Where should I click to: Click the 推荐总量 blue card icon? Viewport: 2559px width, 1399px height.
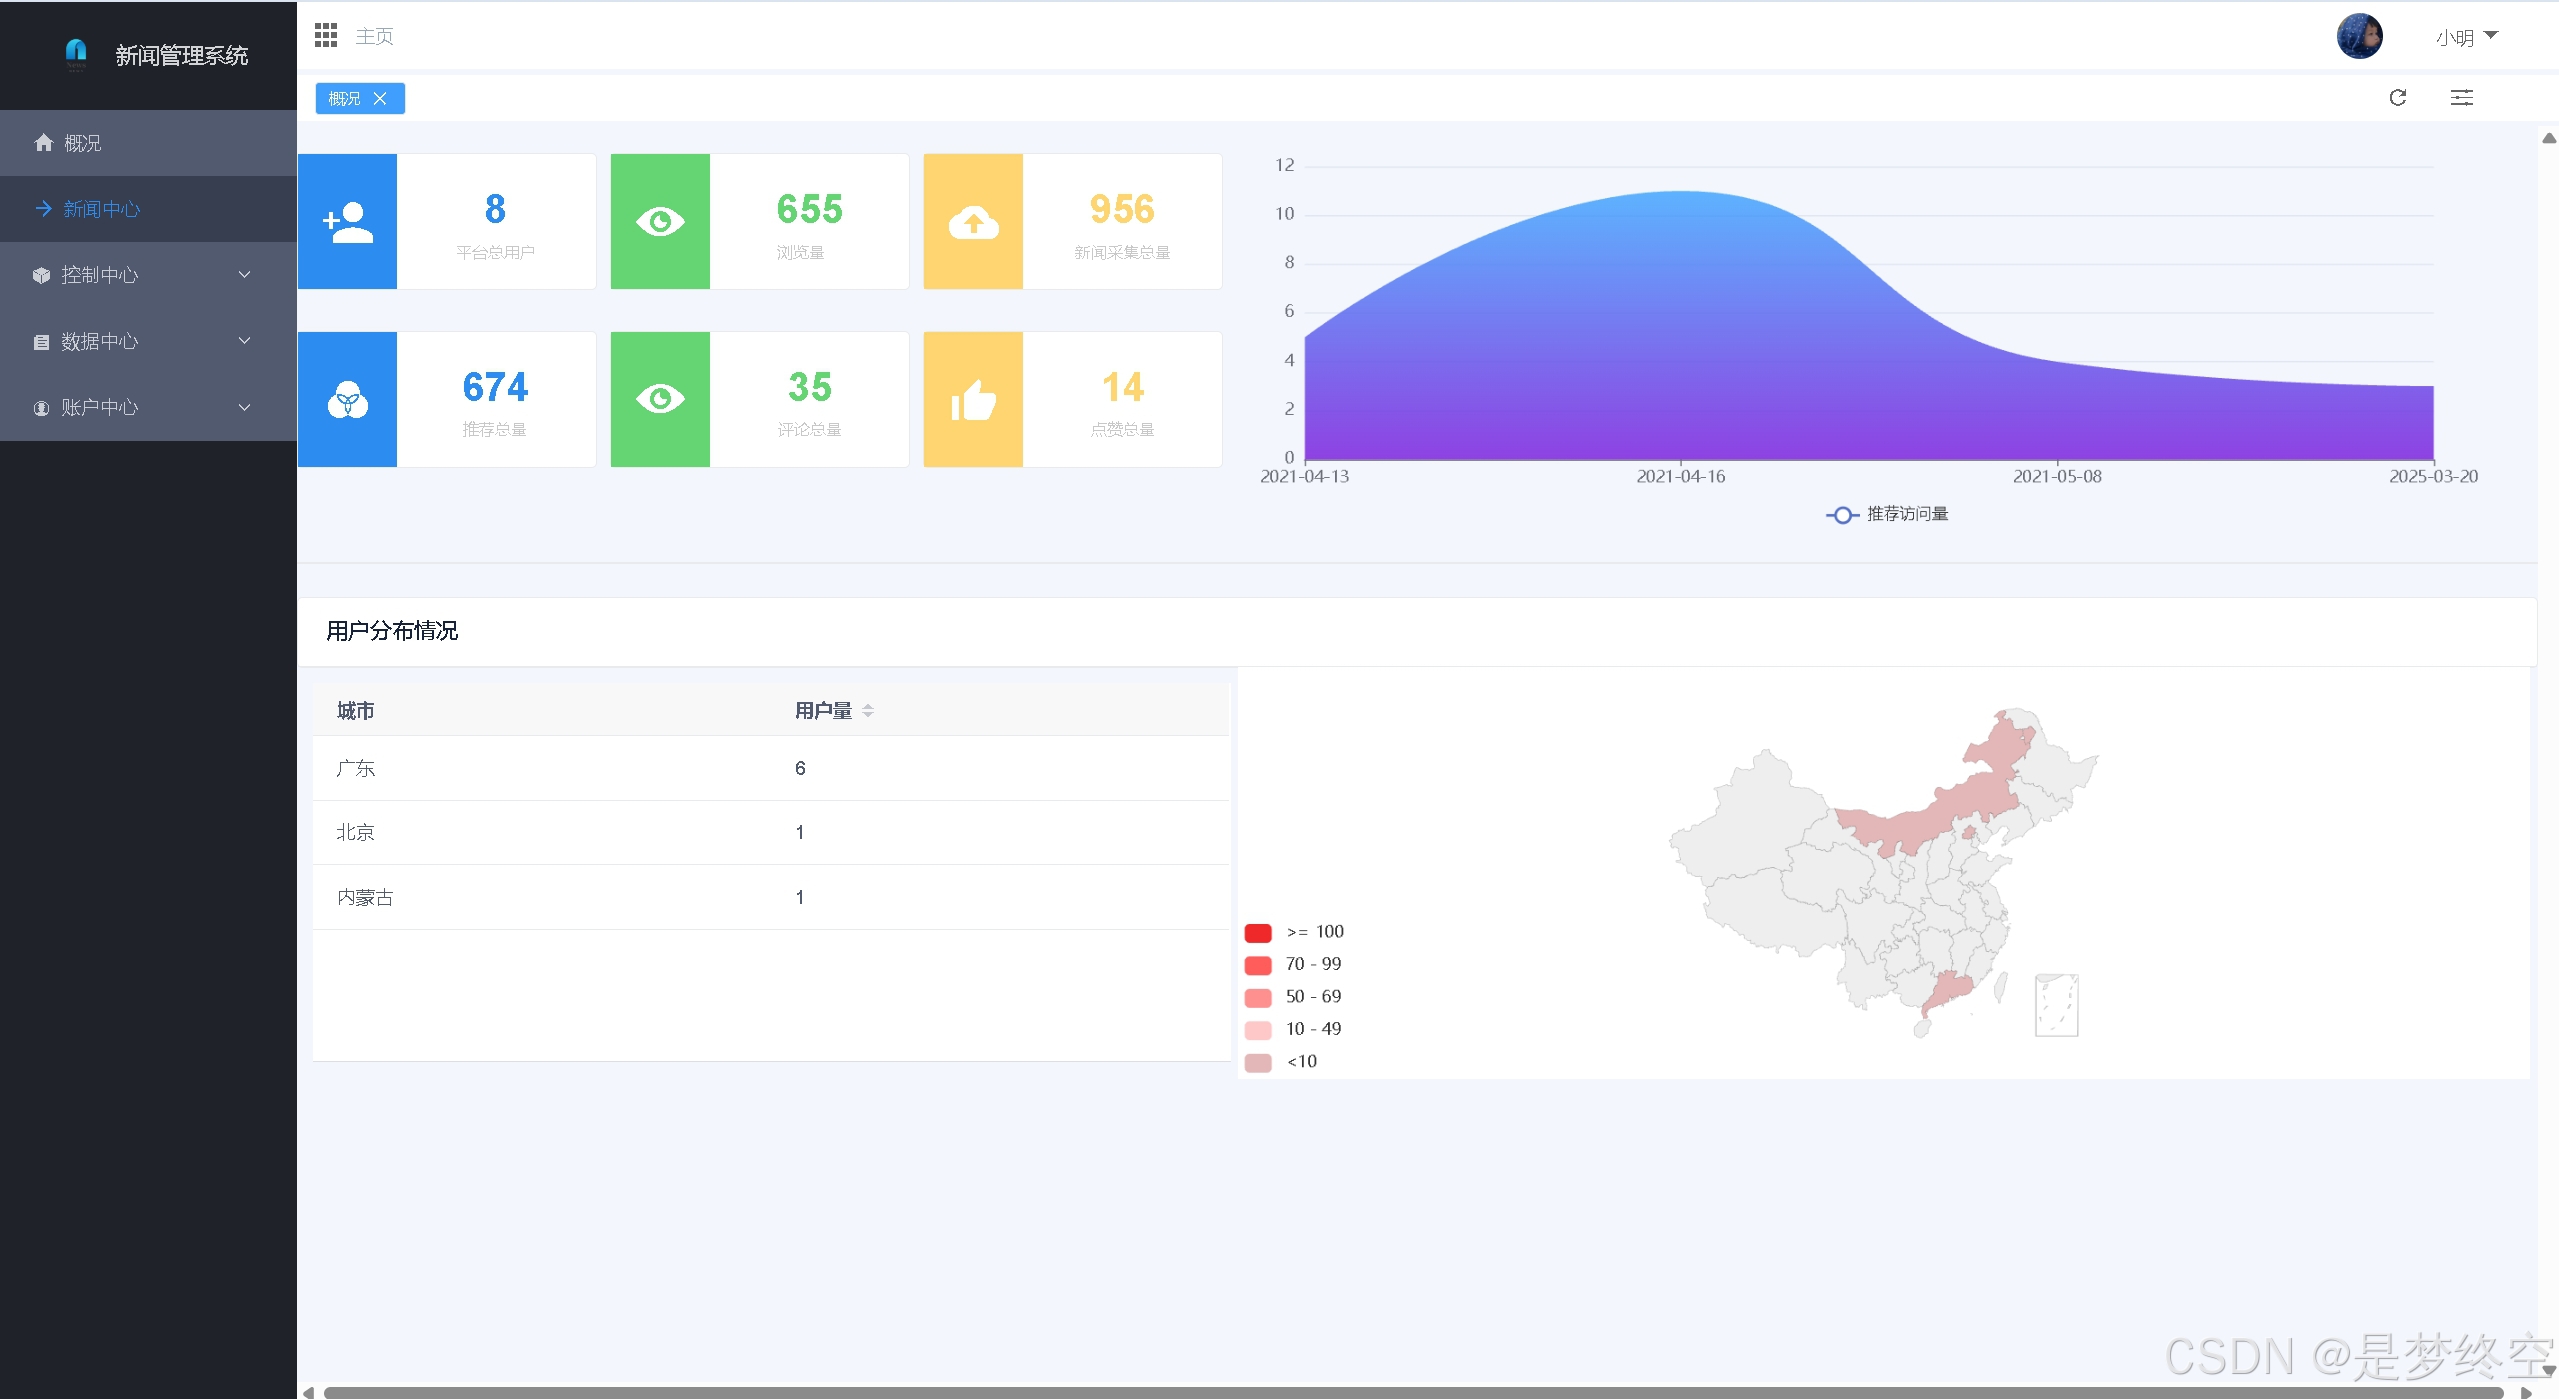pyautogui.click(x=347, y=400)
